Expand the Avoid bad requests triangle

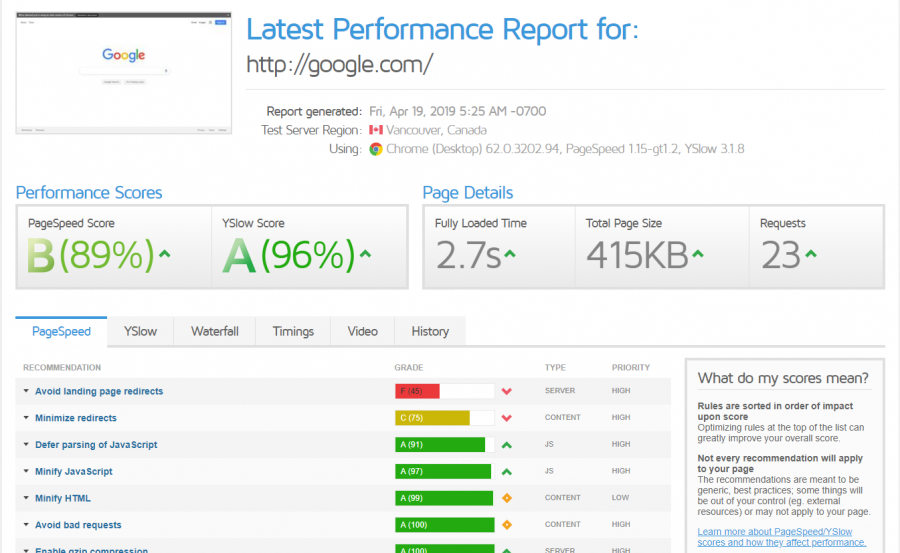point(26,524)
